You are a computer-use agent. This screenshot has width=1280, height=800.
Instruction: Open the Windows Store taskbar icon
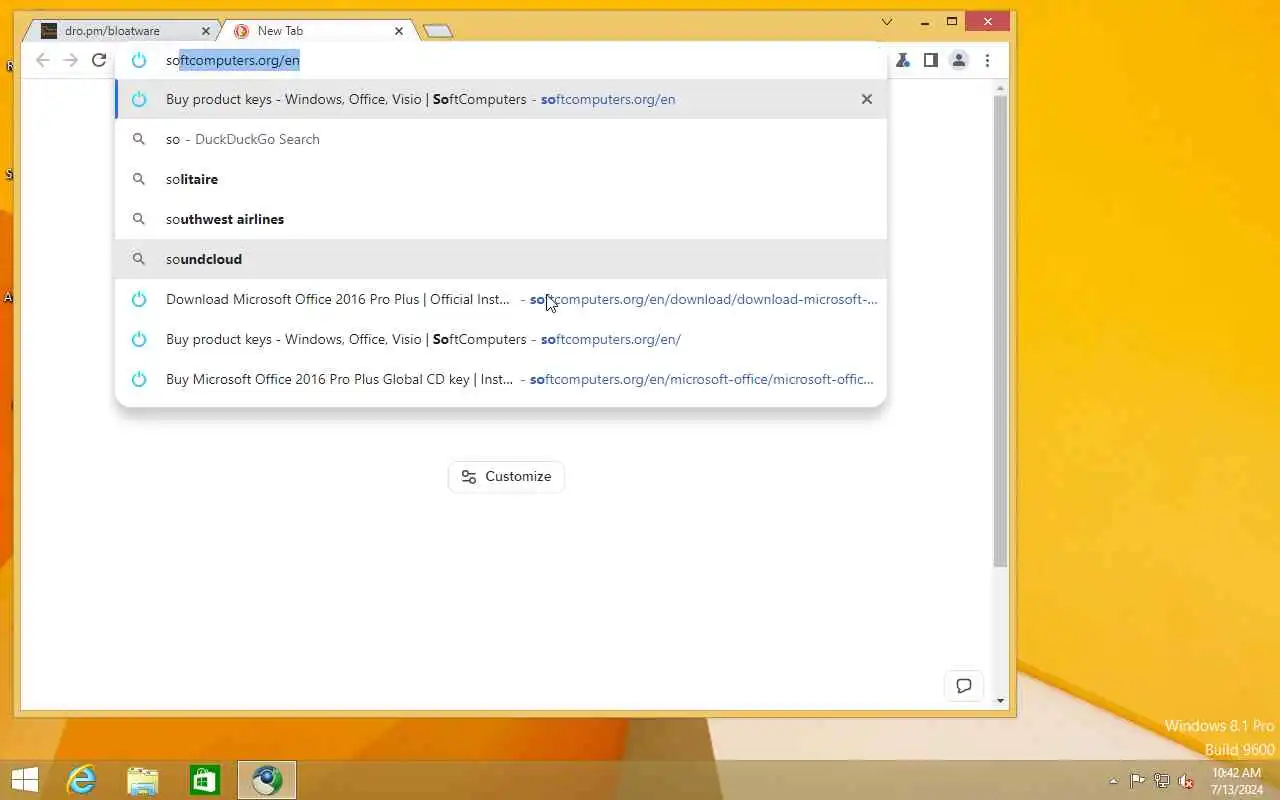(205, 780)
